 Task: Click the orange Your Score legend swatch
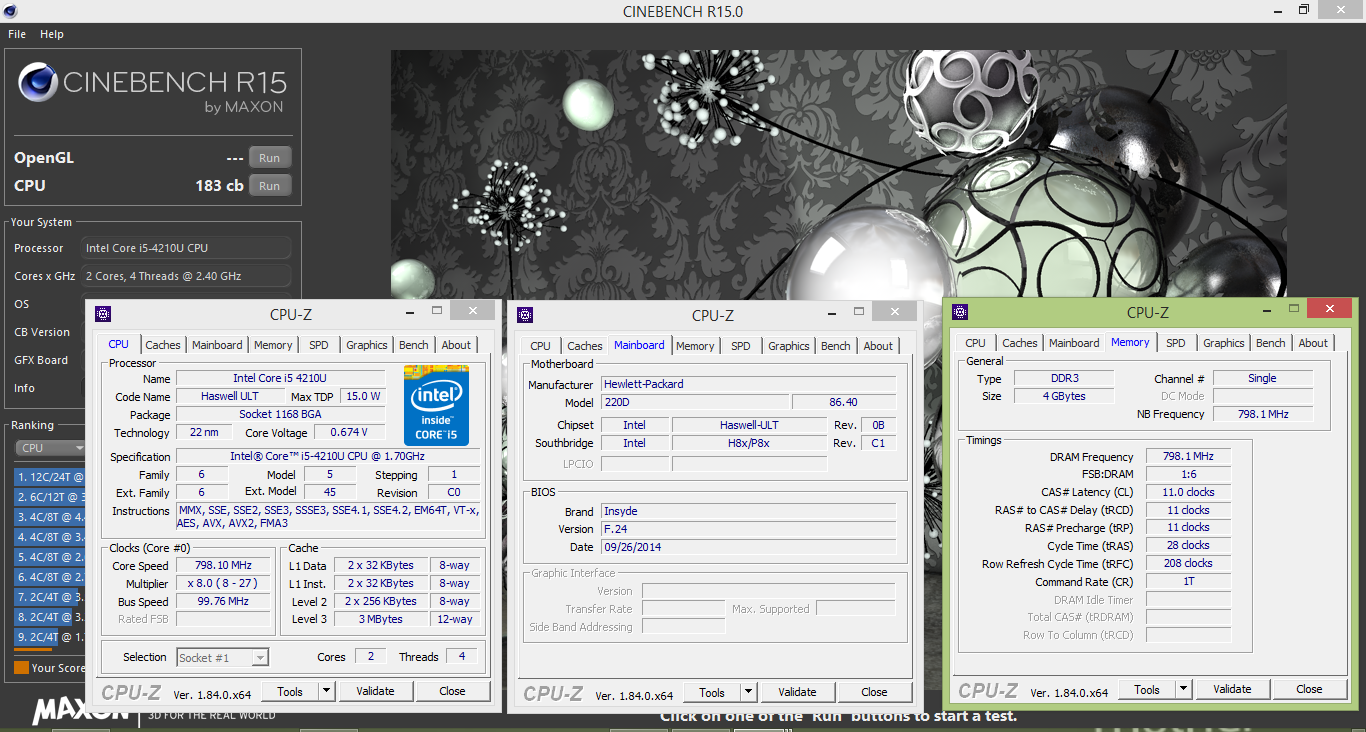(21, 667)
